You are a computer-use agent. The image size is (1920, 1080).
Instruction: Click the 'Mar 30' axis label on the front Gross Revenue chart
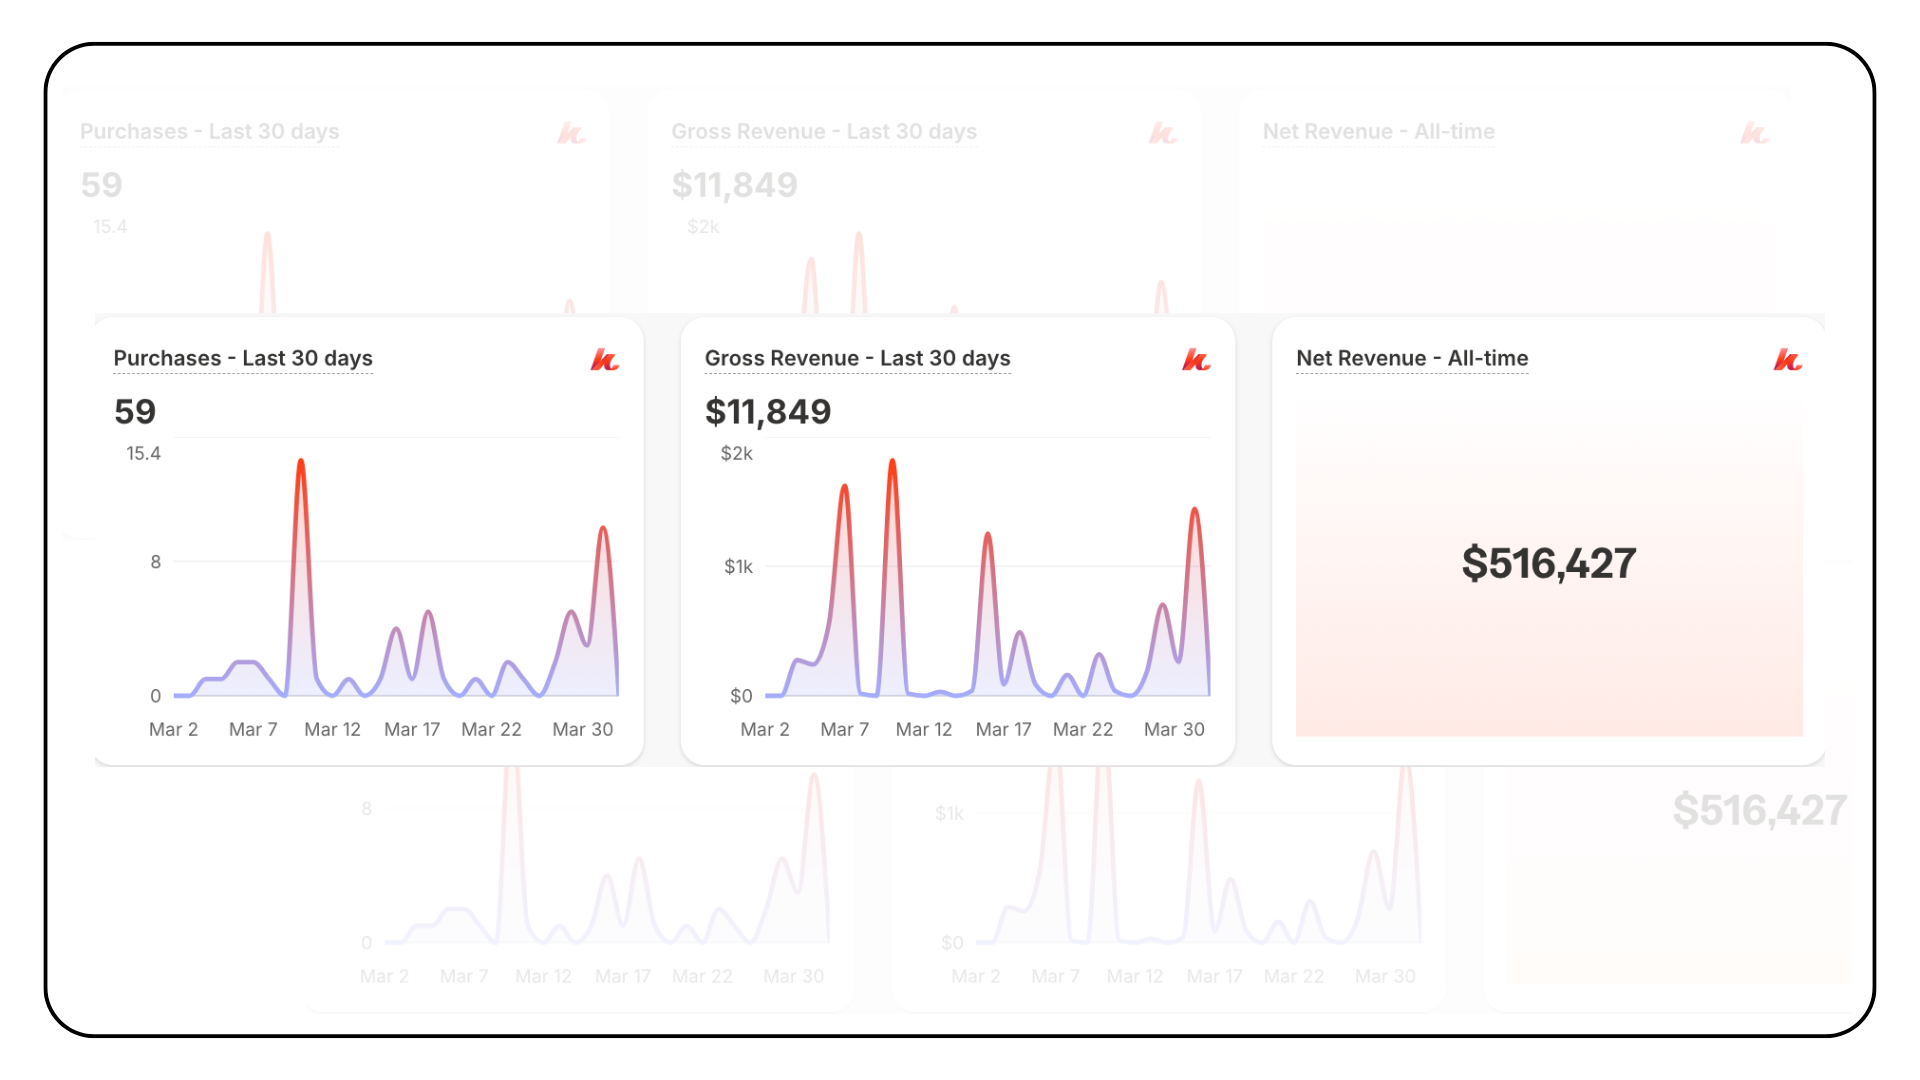[1174, 729]
